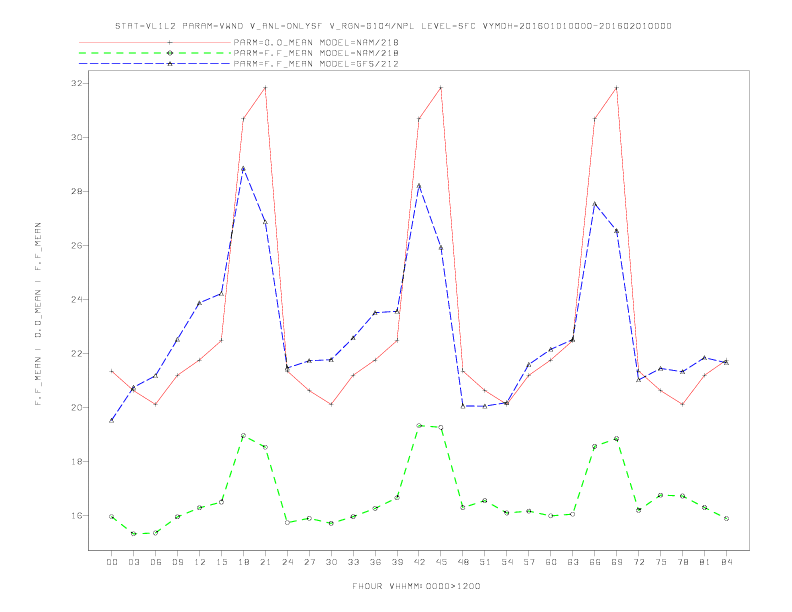Click the red solid line sample in legend
This screenshot has width=792, height=612.
point(155,42)
